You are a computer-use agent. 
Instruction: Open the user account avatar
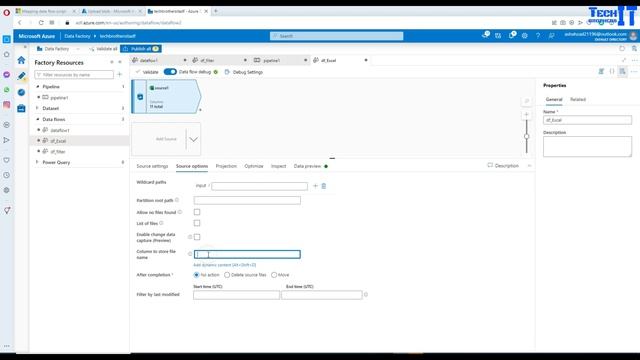(633, 36)
